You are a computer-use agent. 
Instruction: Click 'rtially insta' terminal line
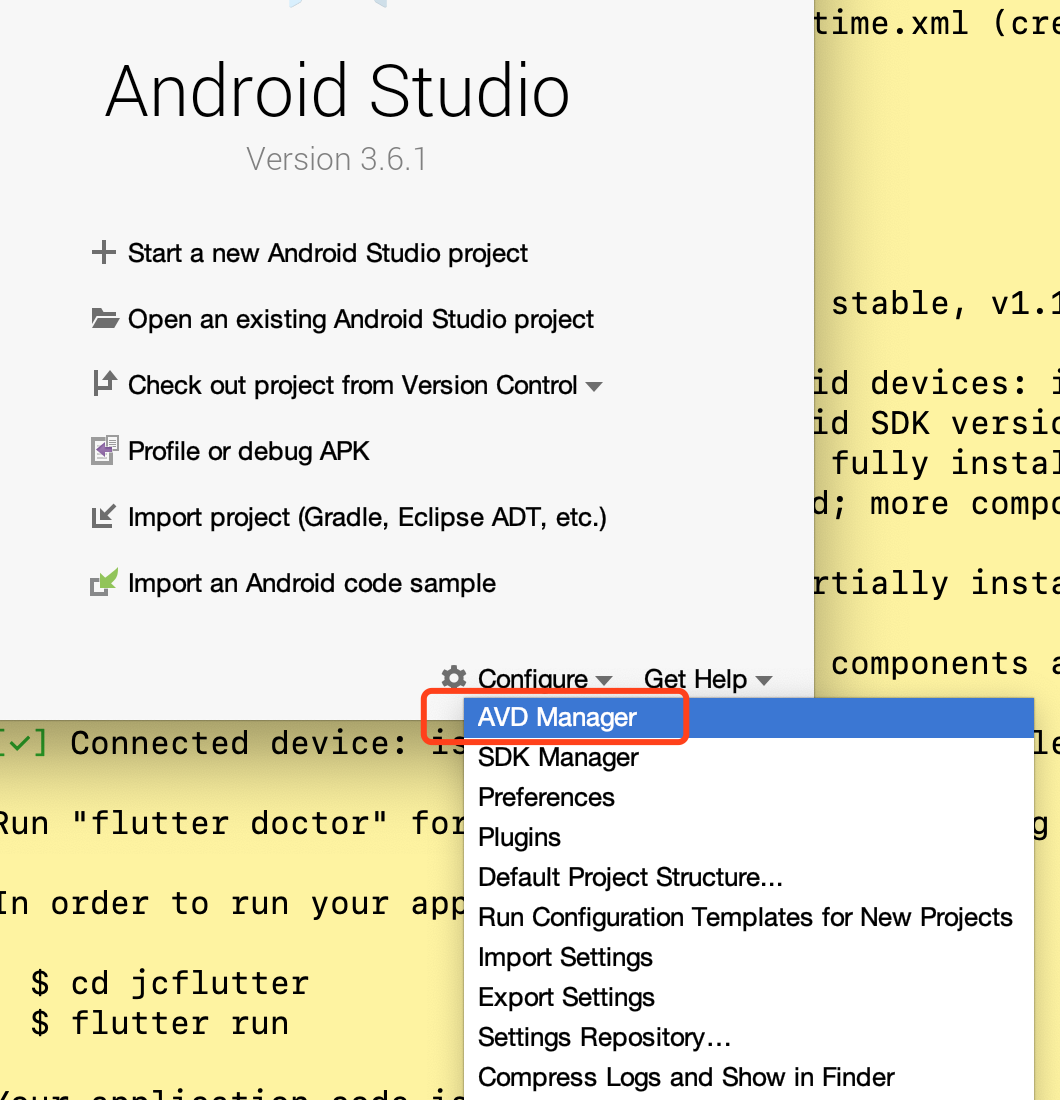tap(937, 584)
